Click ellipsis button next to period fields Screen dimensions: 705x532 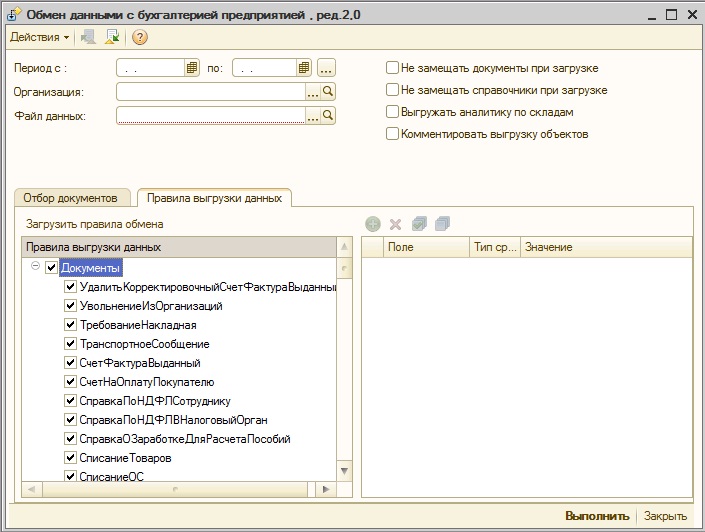(327, 68)
